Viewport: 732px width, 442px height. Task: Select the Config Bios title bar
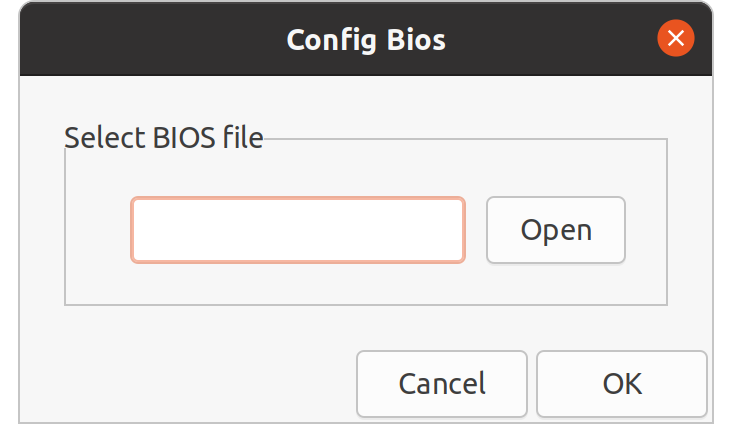pyautogui.click(x=366, y=38)
